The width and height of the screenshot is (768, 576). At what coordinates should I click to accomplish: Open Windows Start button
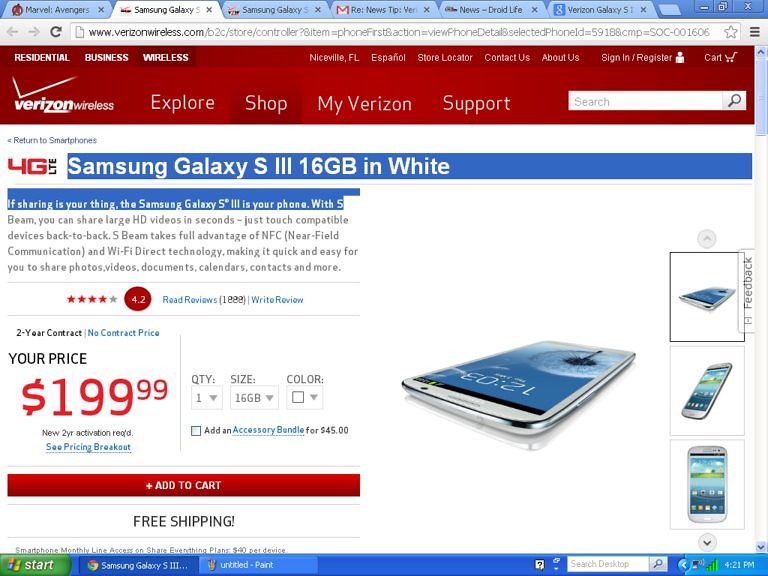(x=34, y=565)
